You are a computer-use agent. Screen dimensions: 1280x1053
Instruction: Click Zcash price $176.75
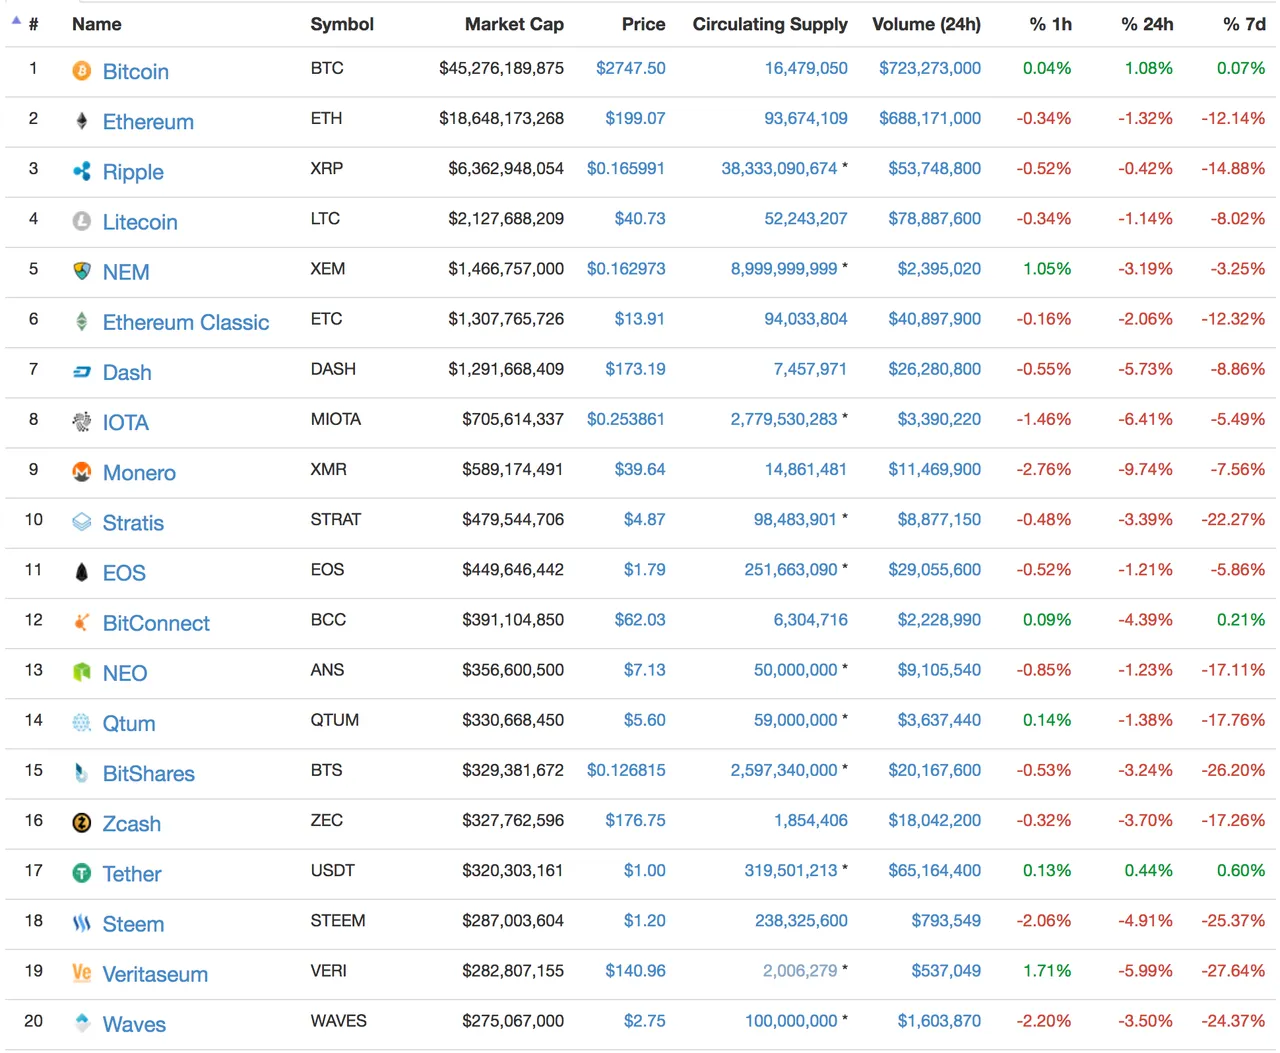635,820
